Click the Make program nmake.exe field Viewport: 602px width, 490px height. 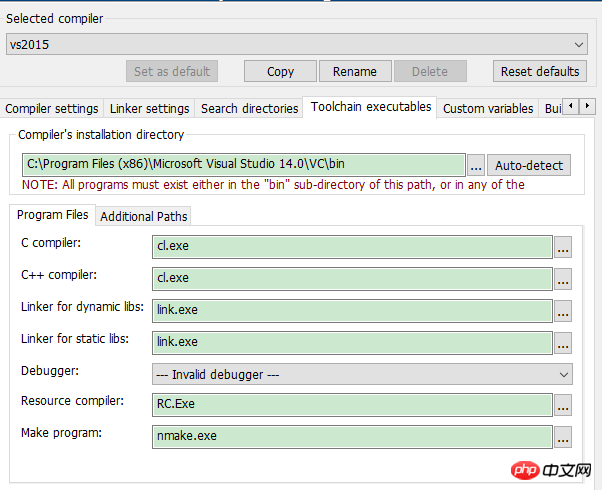click(352, 437)
